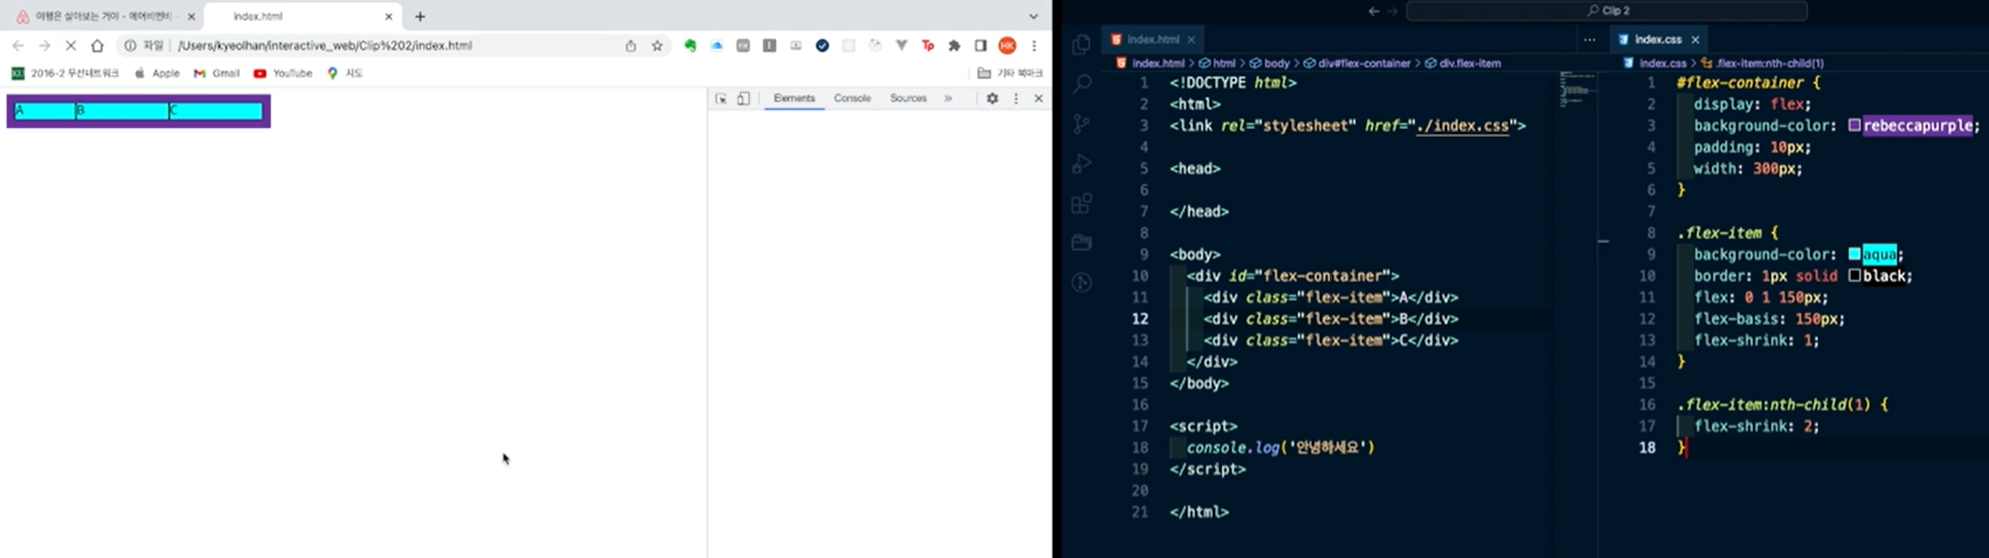
Task: Open the 2016-2 bookmark
Action: click(x=65, y=73)
